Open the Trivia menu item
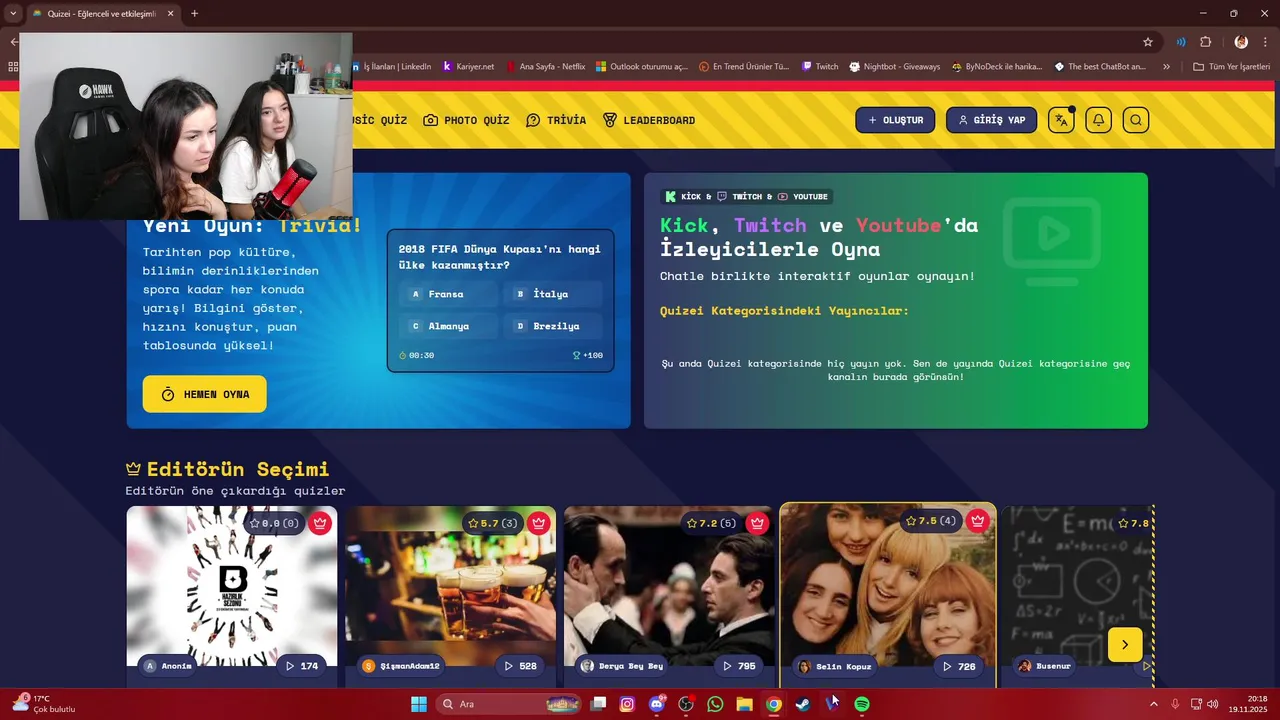This screenshot has height=720, width=1280. coord(556,120)
